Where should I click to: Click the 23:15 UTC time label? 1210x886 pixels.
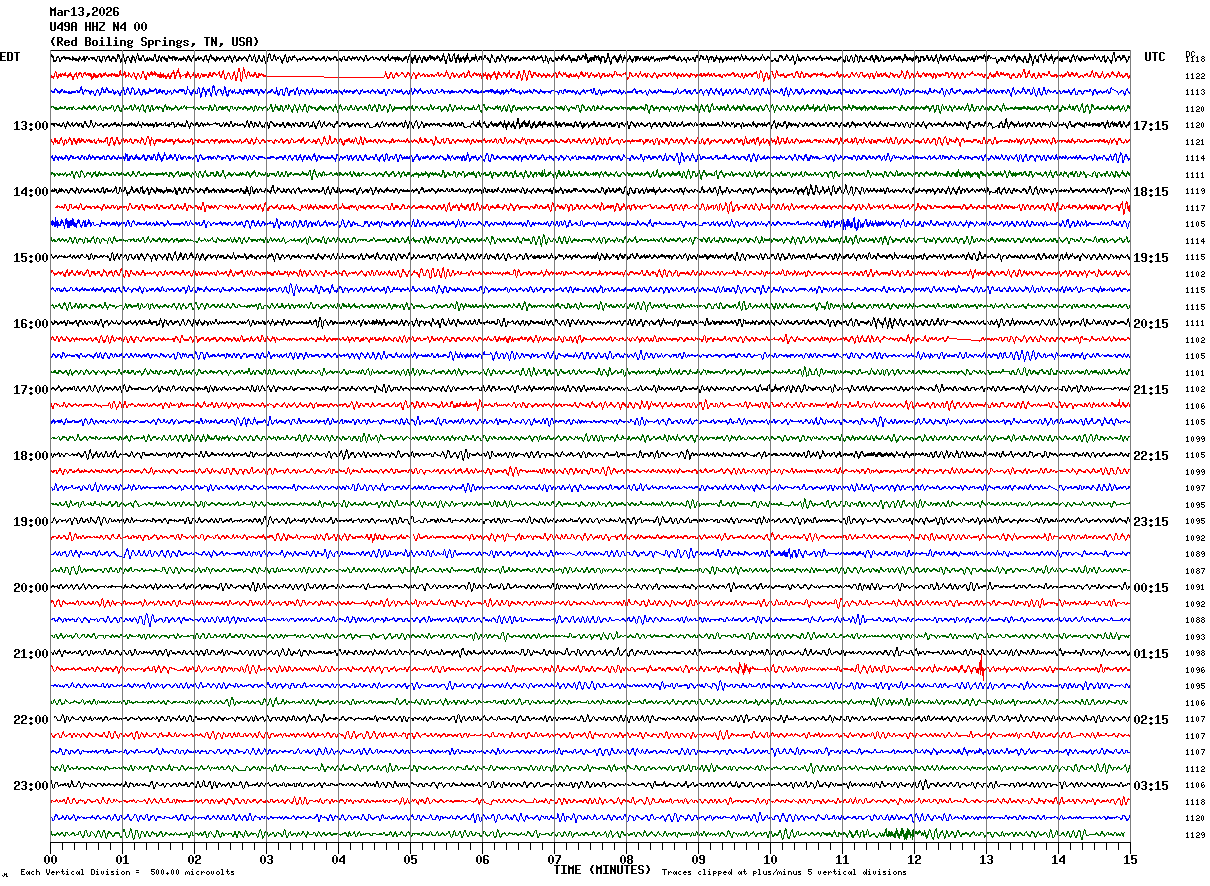click(1151, 522)
